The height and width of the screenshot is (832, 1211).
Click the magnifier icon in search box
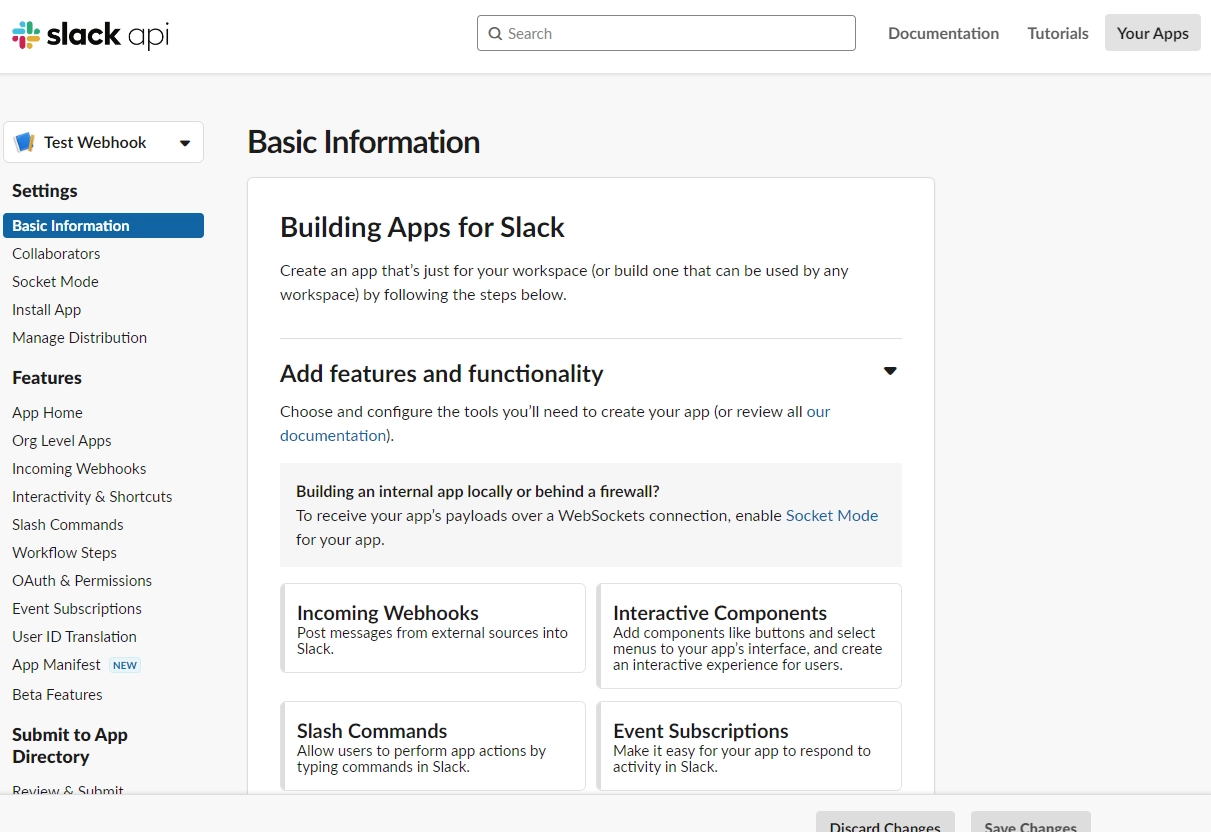495,33
